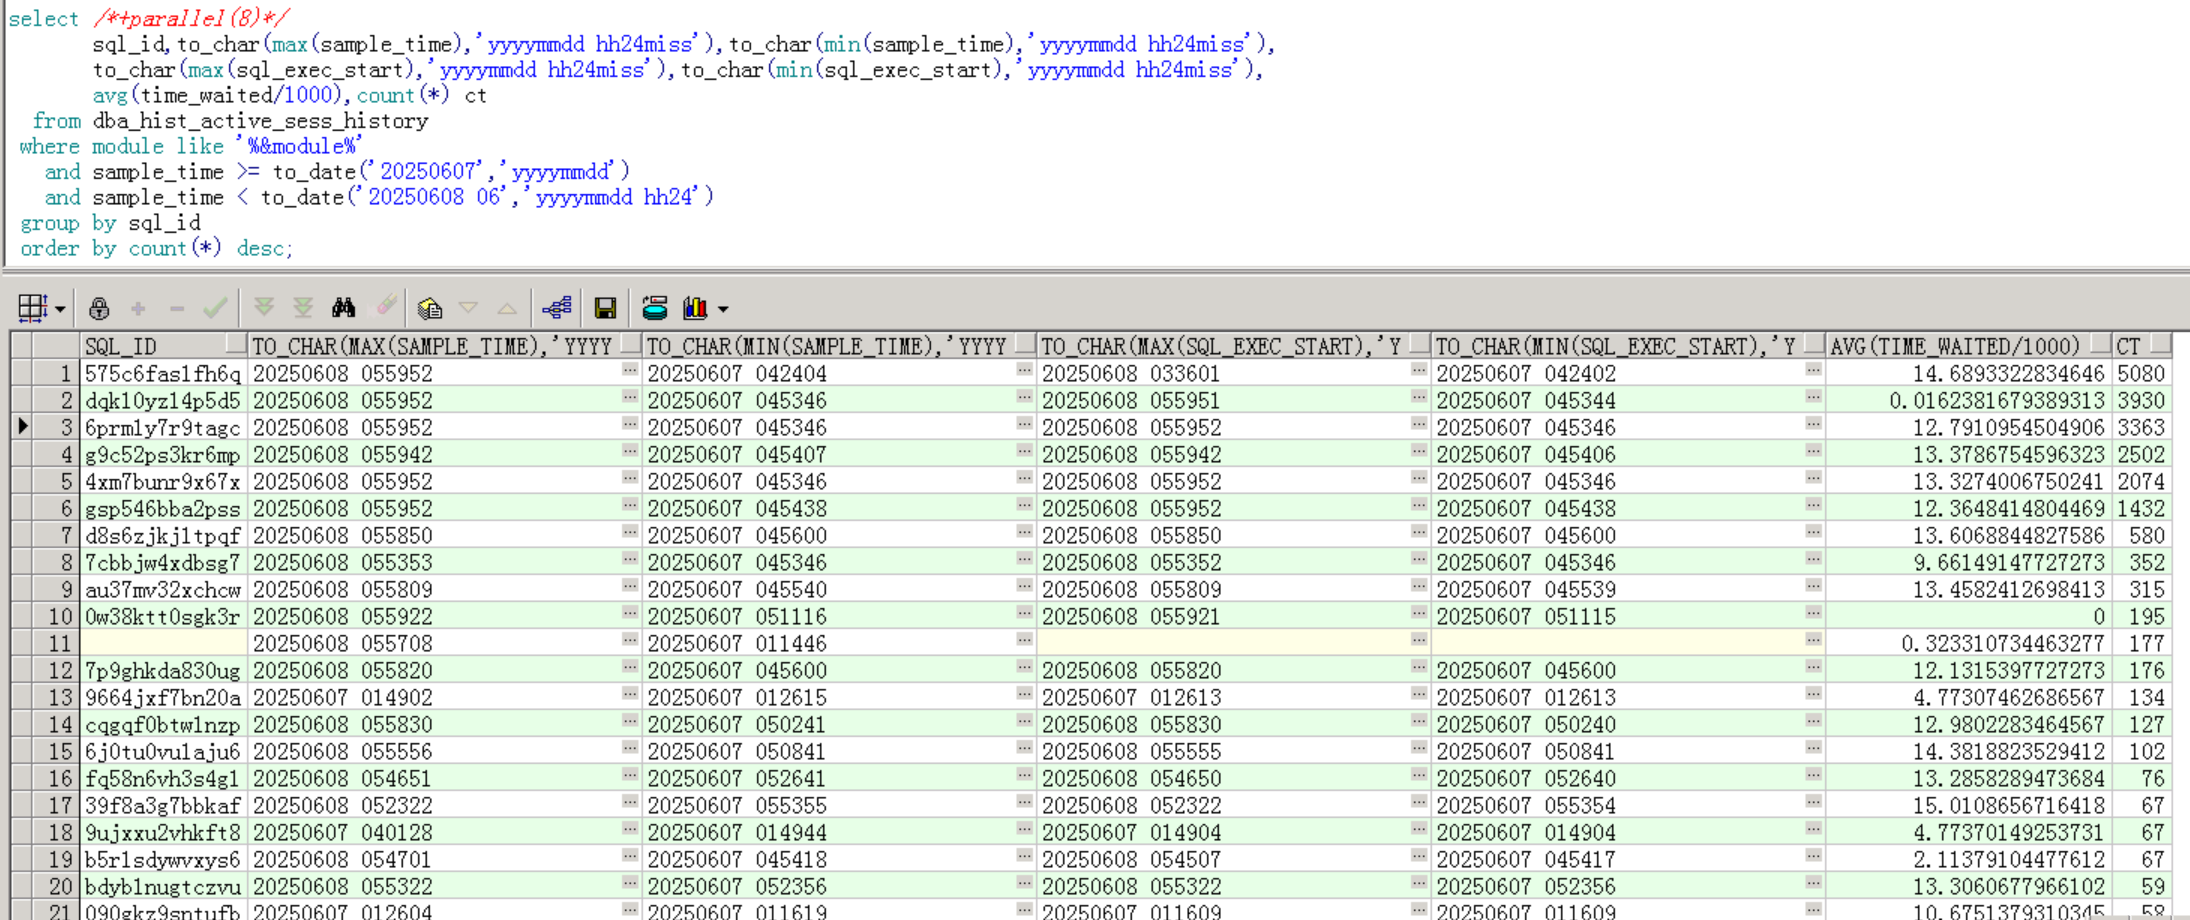Click the SQL_ID cell 9664jxf7bn20a
This screenshot has width=2190, height=920.
coord(163,698)
